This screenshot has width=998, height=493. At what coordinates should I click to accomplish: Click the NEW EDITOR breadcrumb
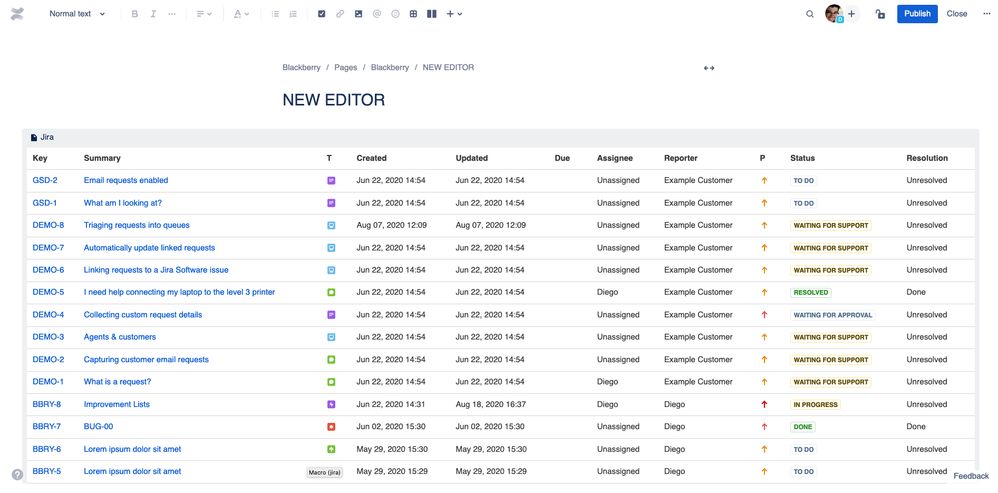(448, 67)
